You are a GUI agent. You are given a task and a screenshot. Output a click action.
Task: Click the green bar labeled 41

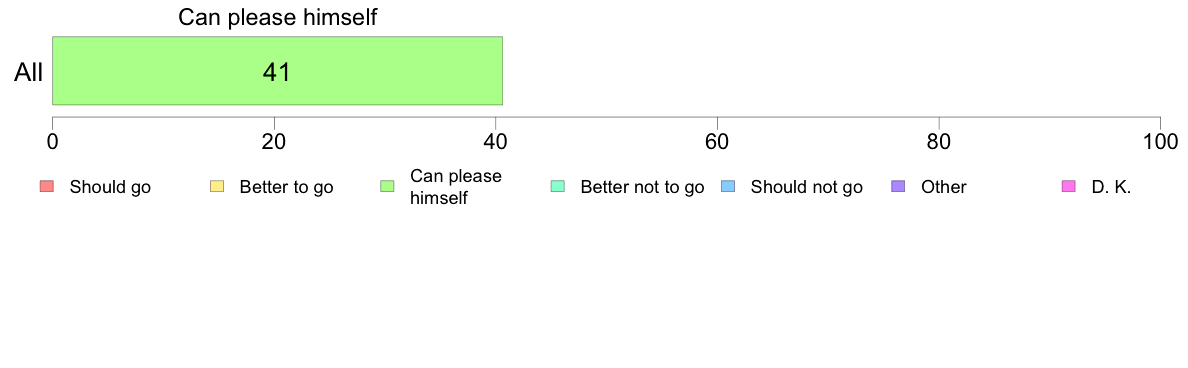point(277,70)
